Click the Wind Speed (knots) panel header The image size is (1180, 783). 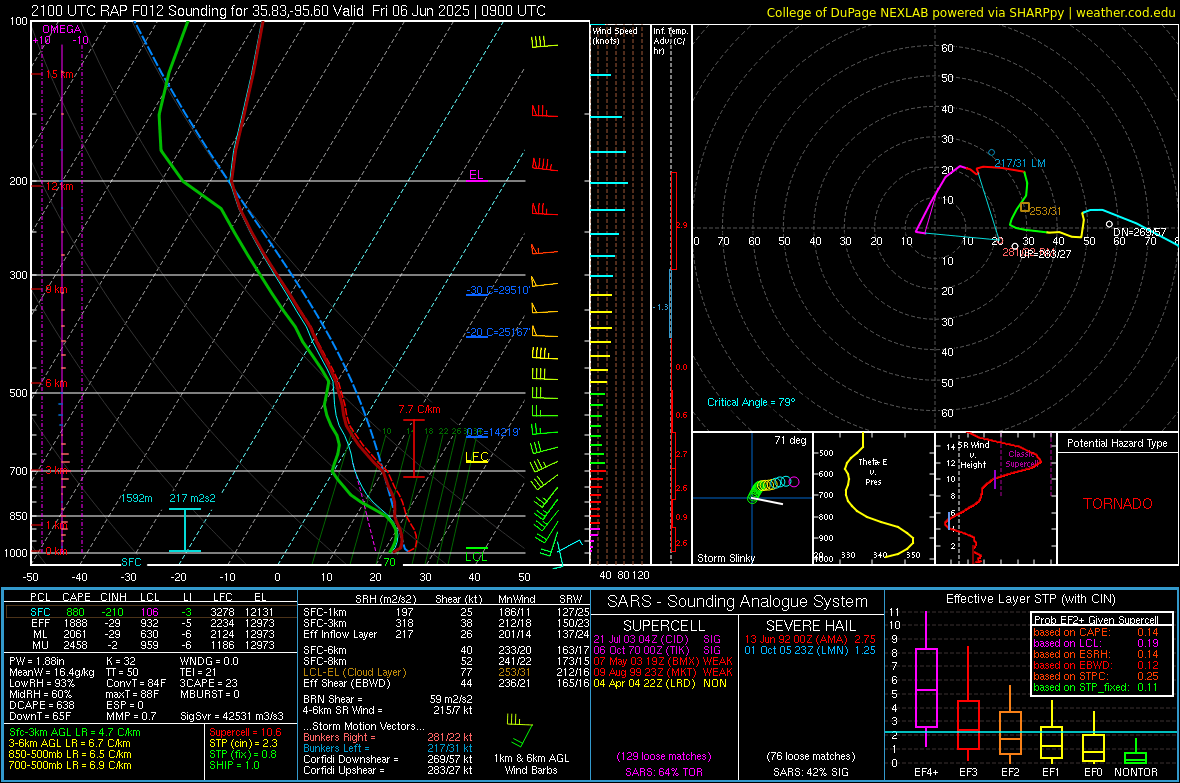[615, 35]
